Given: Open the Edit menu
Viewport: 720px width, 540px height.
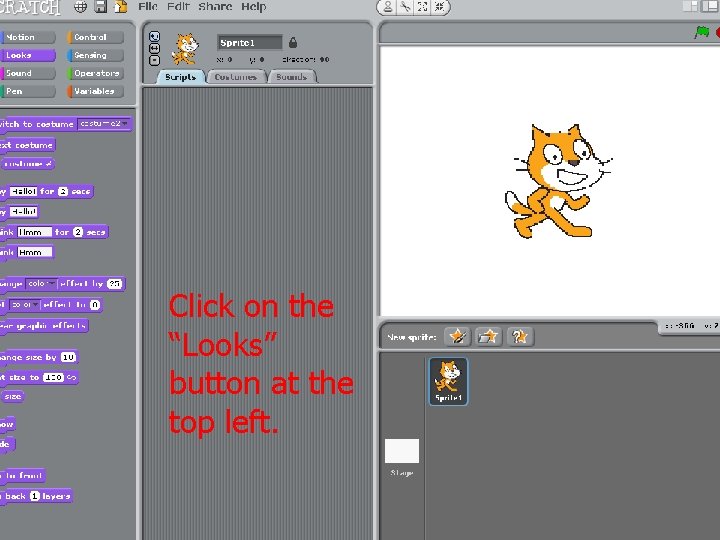Looking at the screenshot, I should 178,6.
